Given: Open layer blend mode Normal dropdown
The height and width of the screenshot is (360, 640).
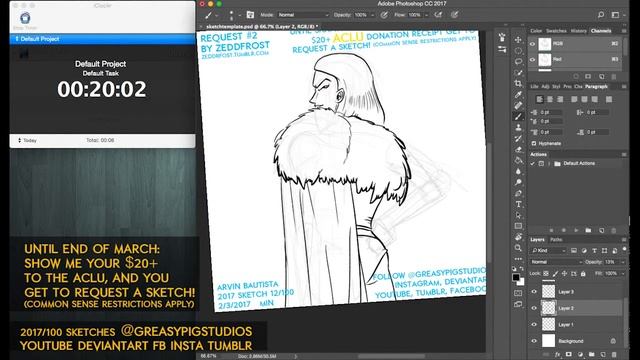Looking at the screenshot, I should [x=556, y=262].
